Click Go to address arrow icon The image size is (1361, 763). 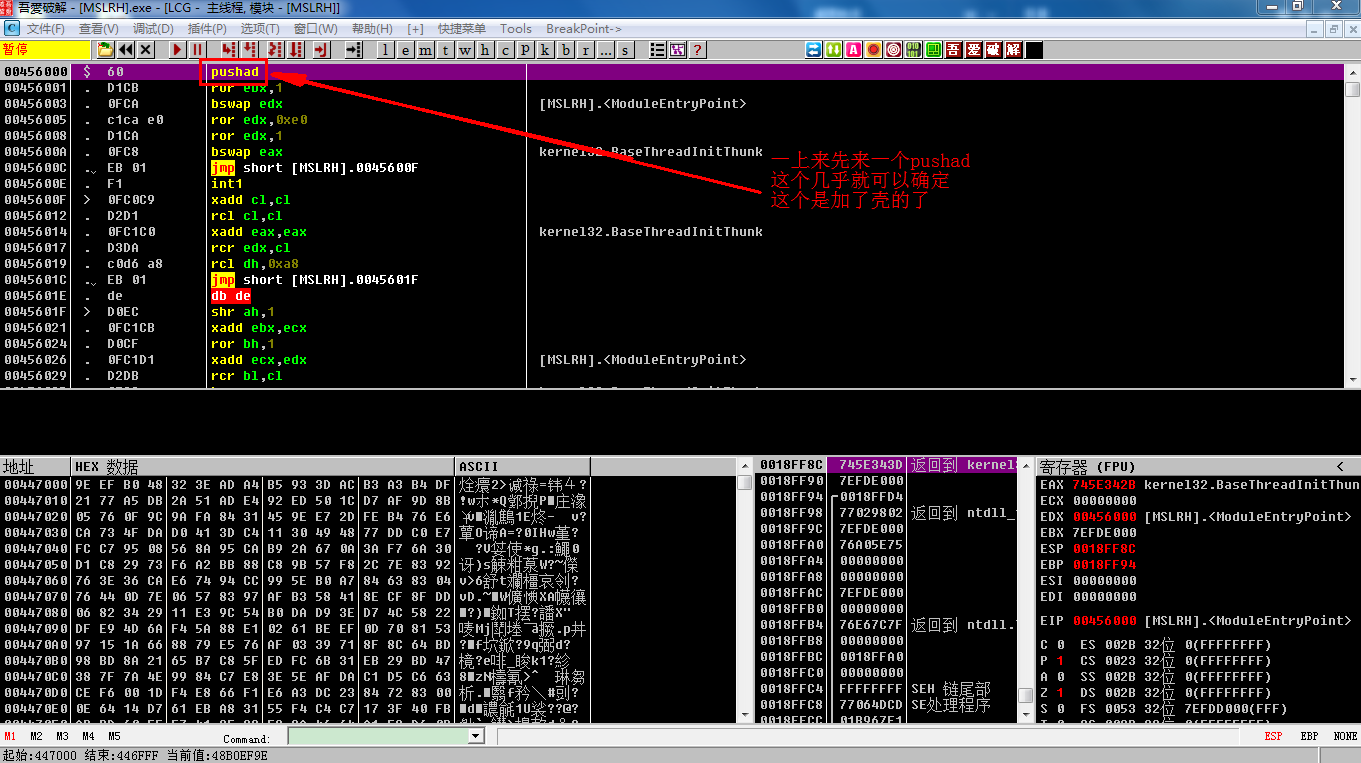tap(353, 49)
